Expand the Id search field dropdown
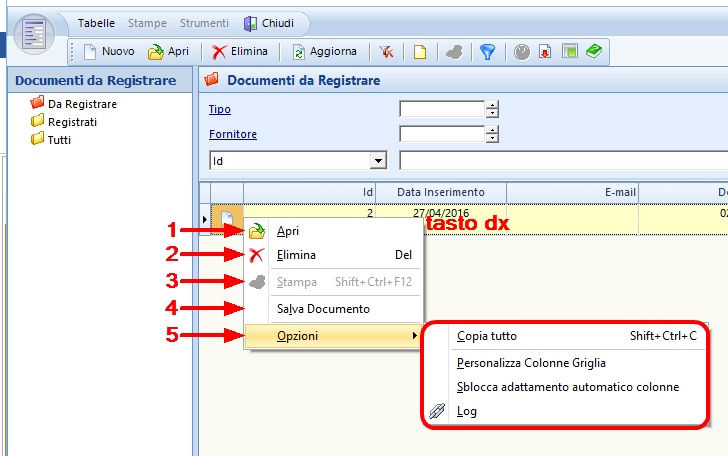 378,160
